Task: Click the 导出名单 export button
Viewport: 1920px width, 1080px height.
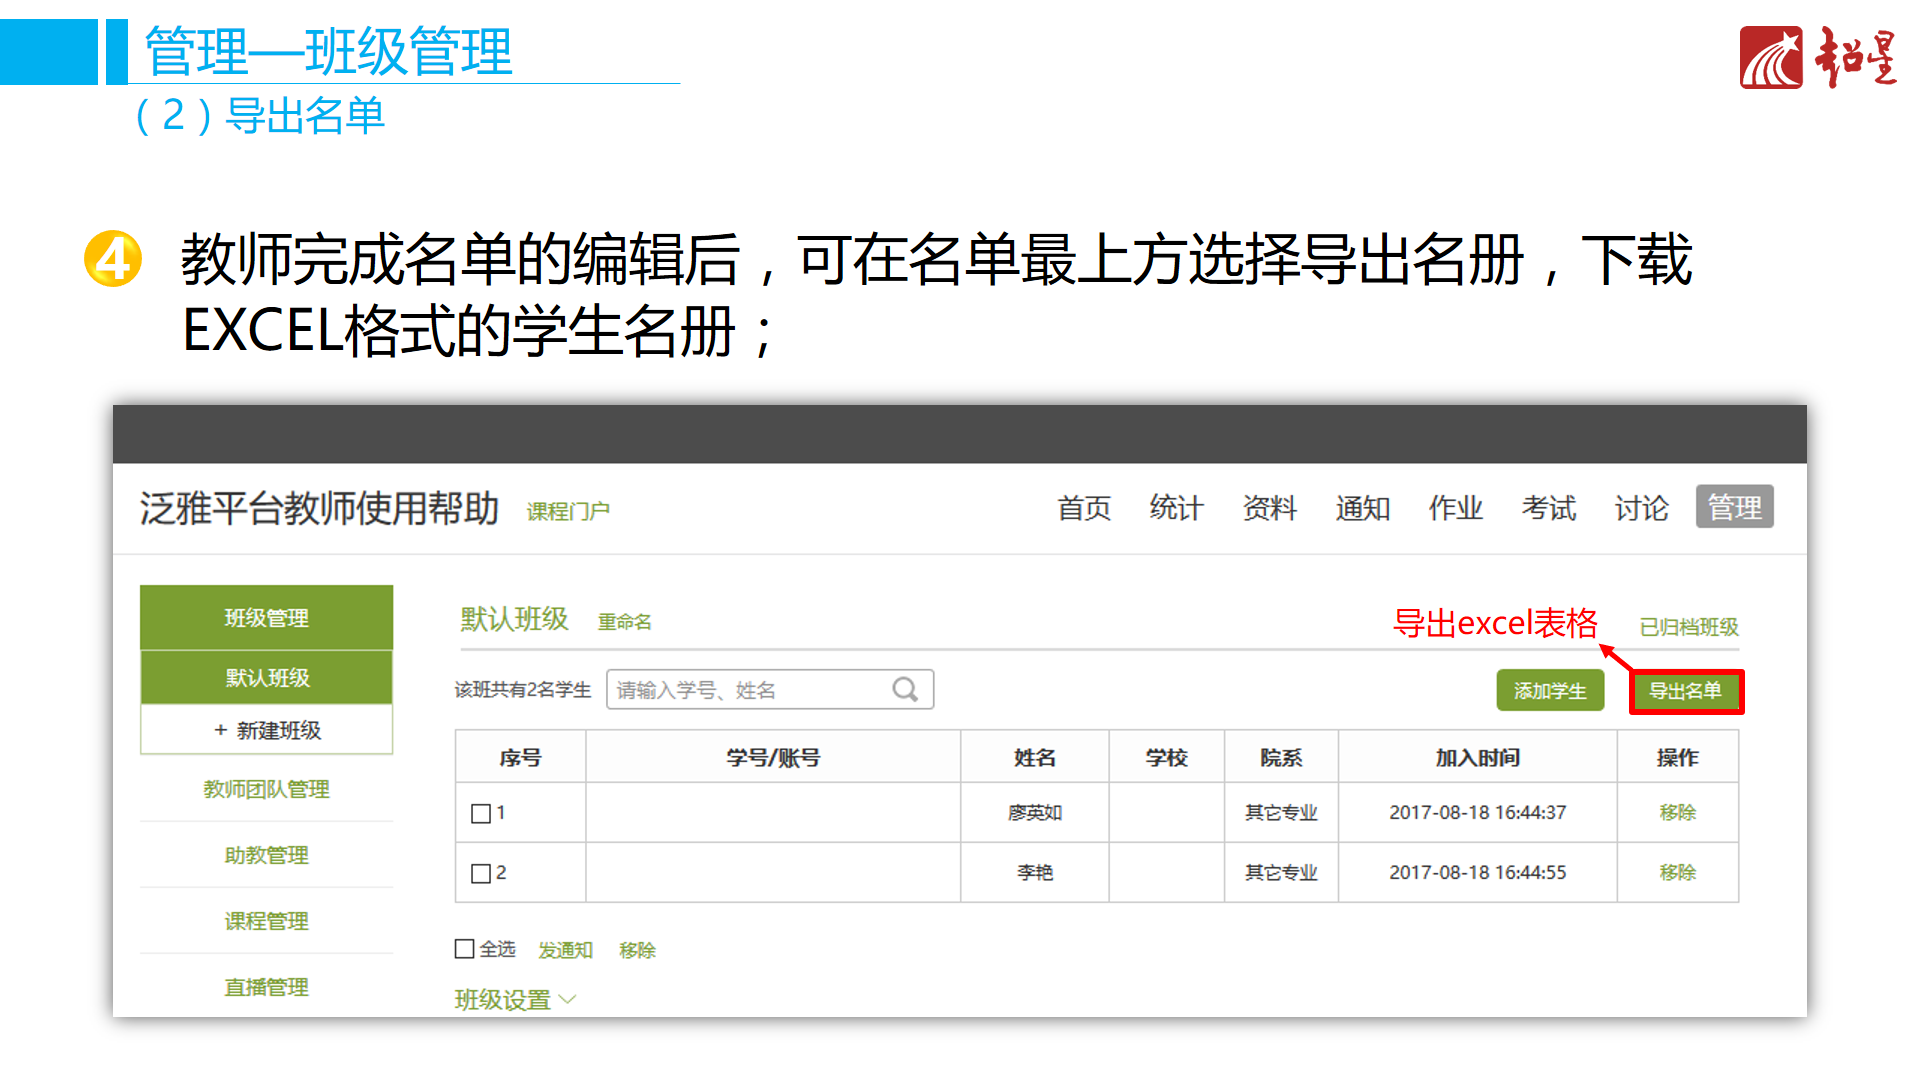Action: pyautogui.click(x=1686, y=690)
